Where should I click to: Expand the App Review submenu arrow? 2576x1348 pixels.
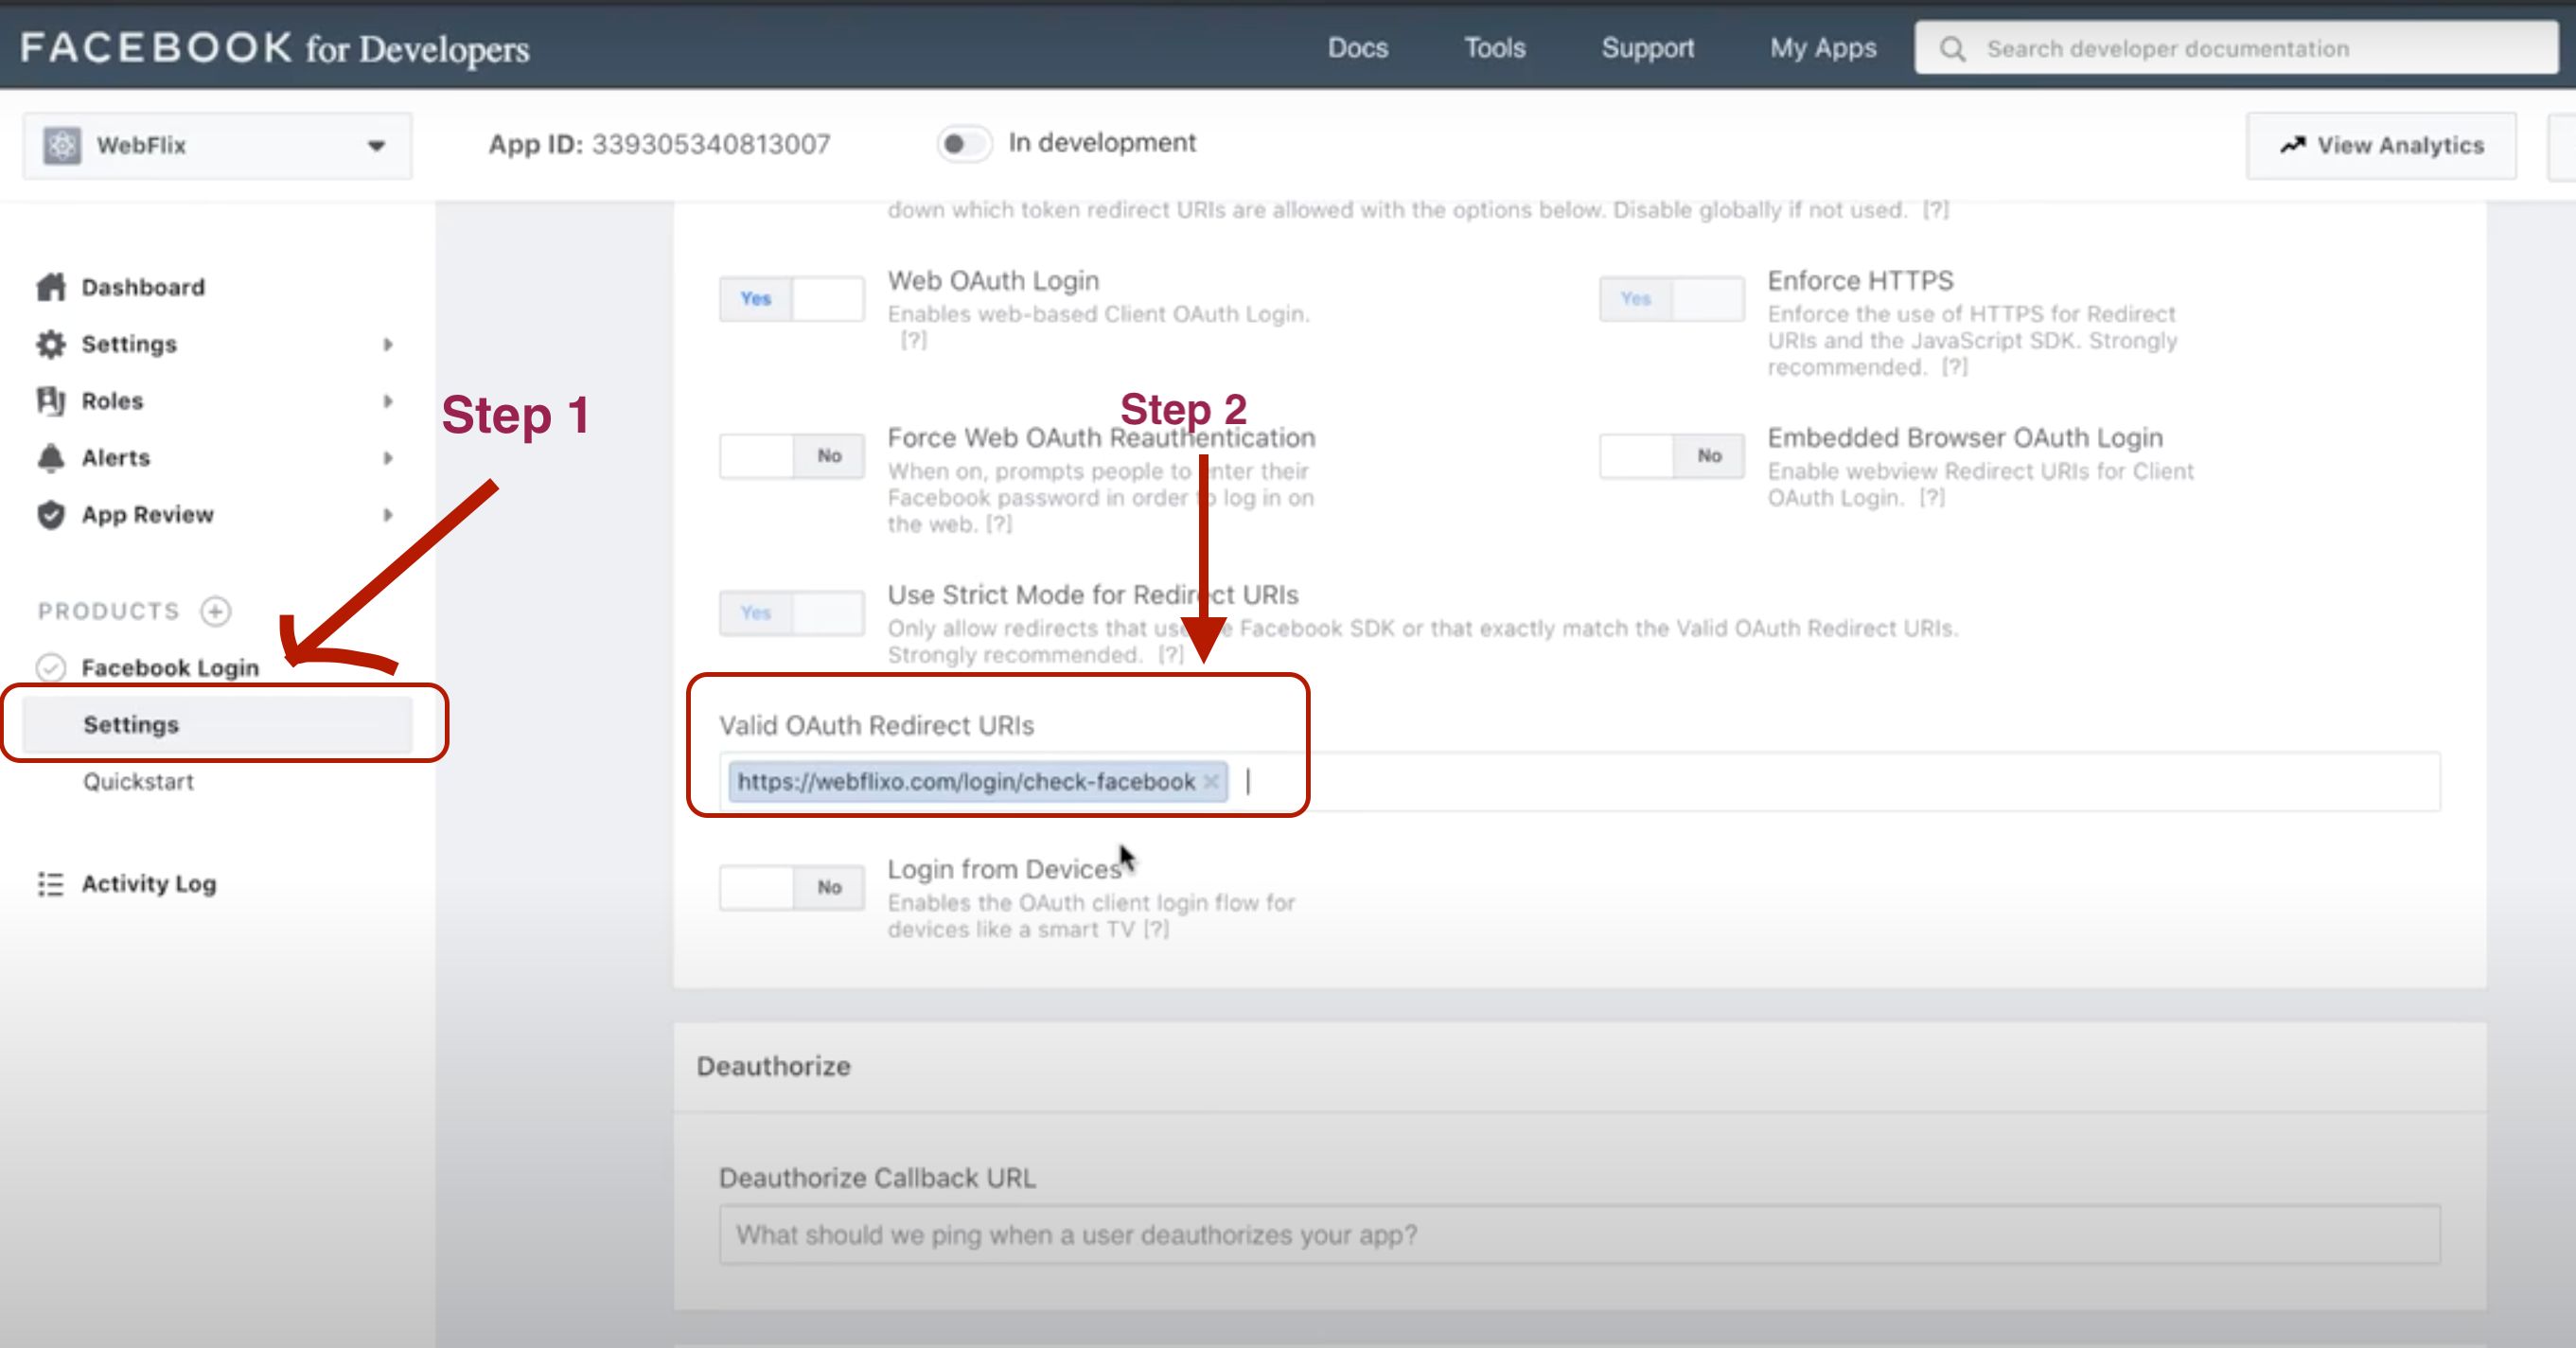388,515
